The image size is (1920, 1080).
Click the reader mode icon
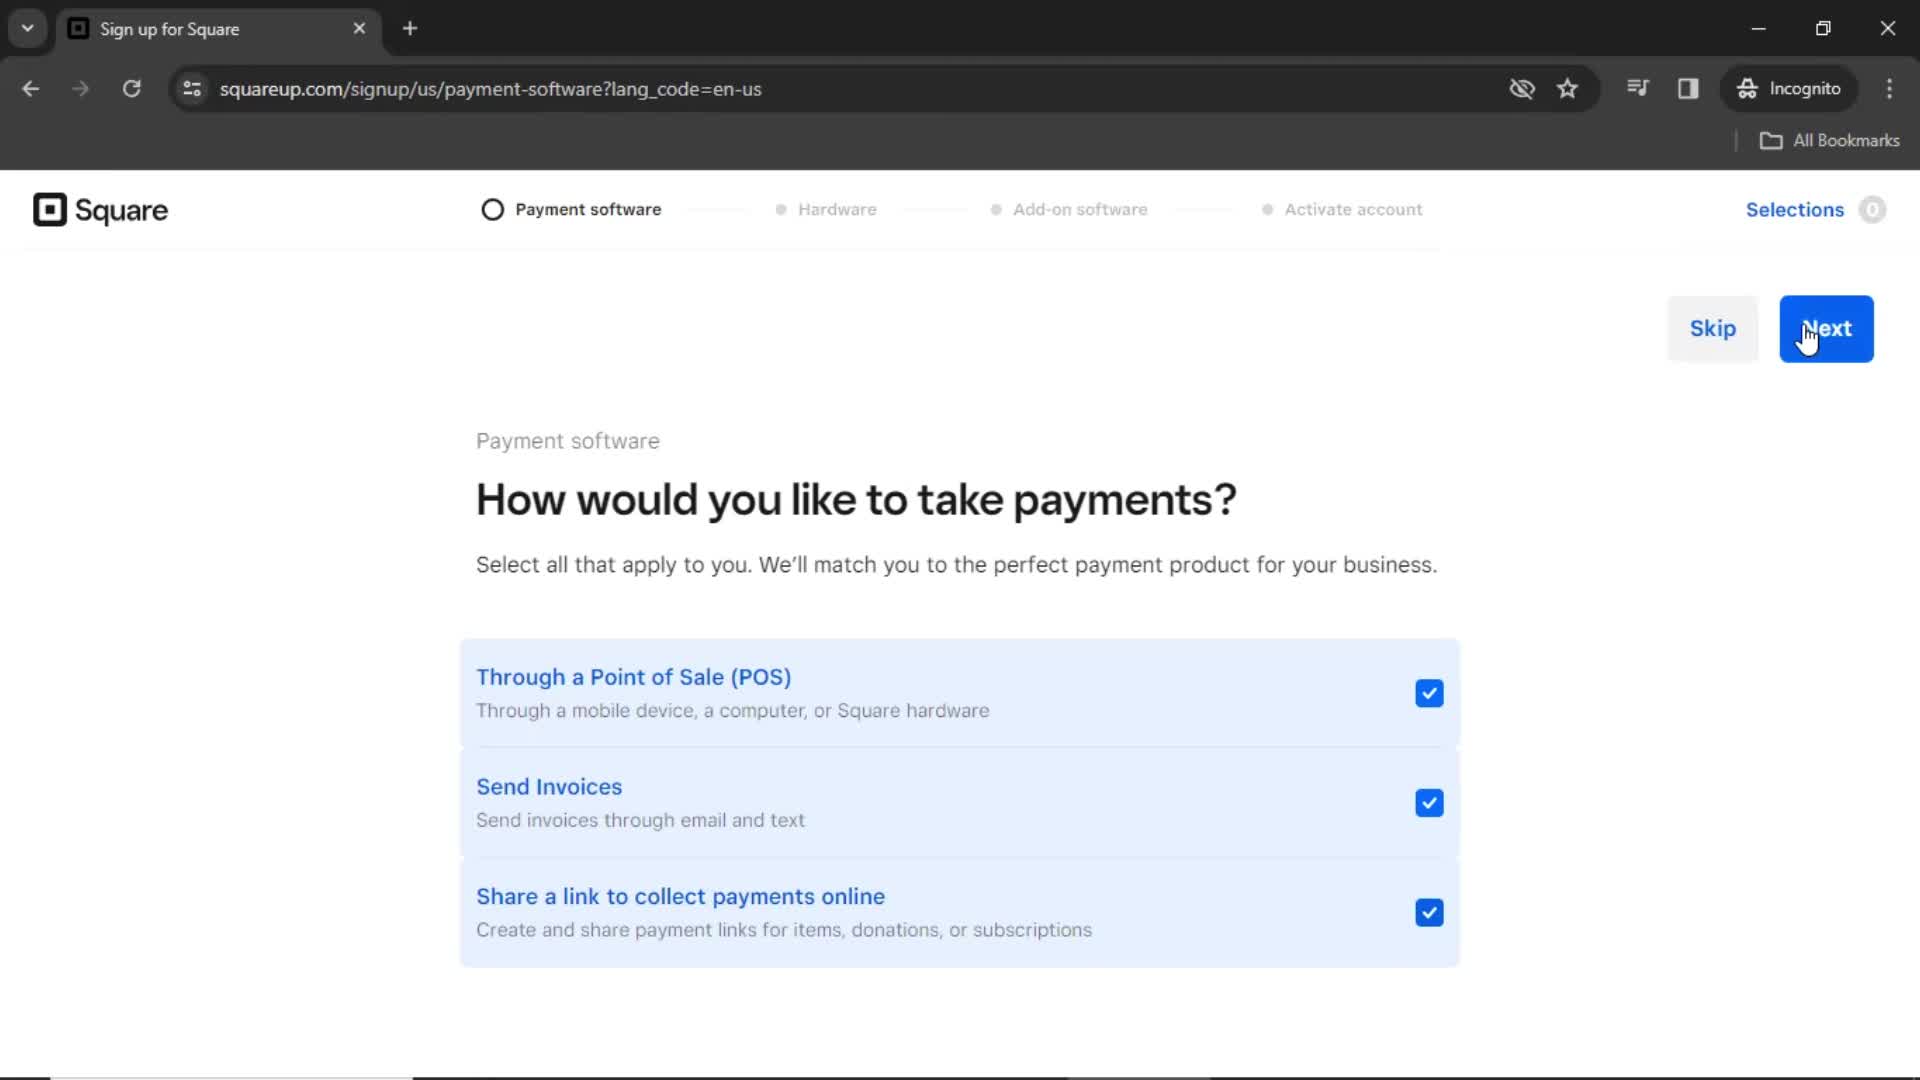pyautogui.click(x=1689, y=88)
